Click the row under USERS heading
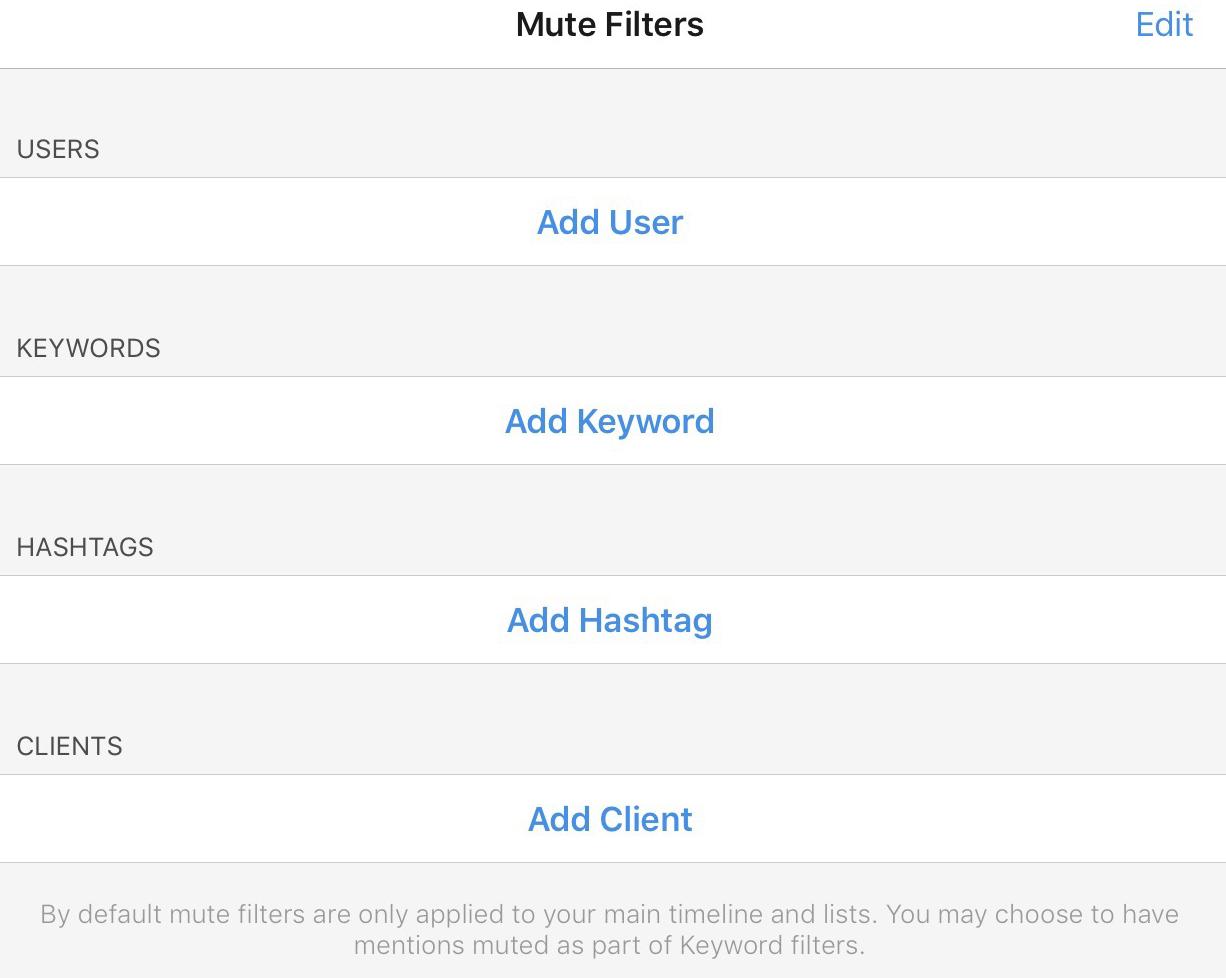1226x978 pixels. (613, 222)
